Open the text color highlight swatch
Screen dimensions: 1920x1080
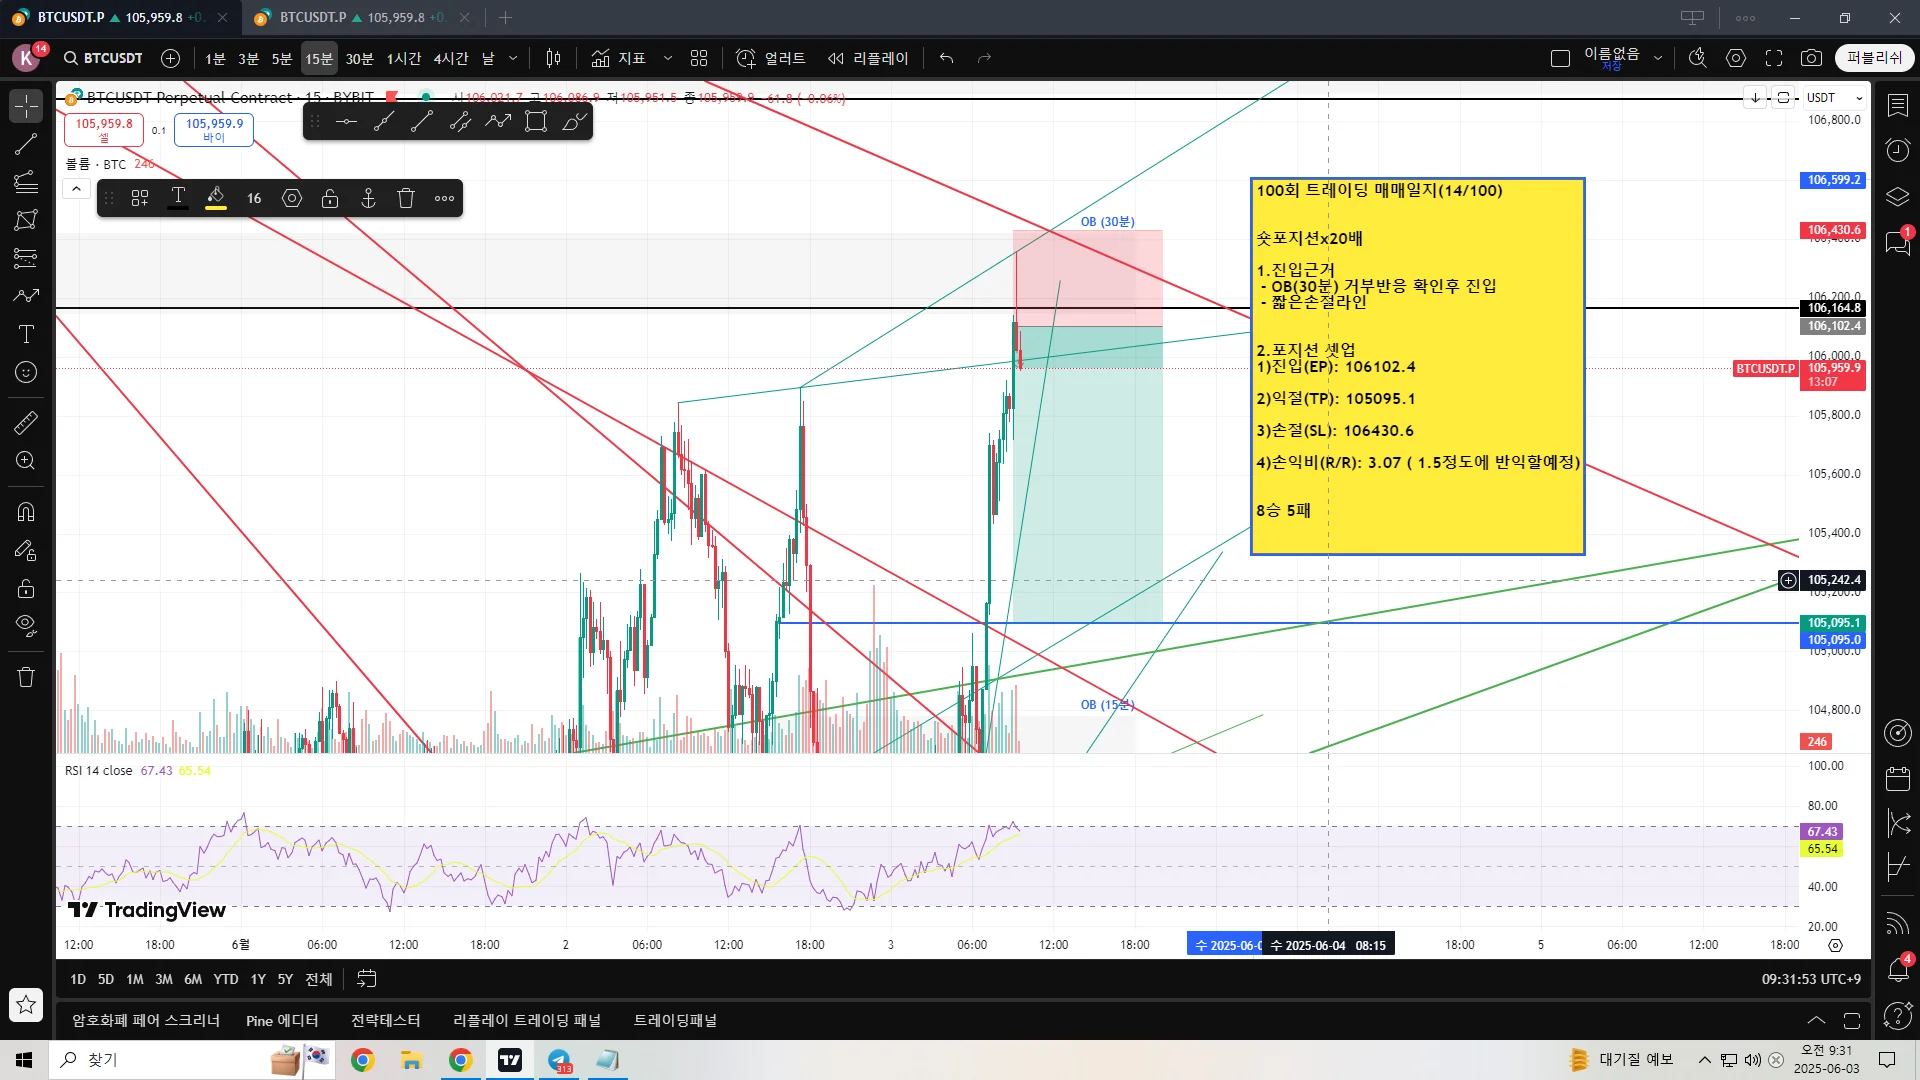coord(216,198)
